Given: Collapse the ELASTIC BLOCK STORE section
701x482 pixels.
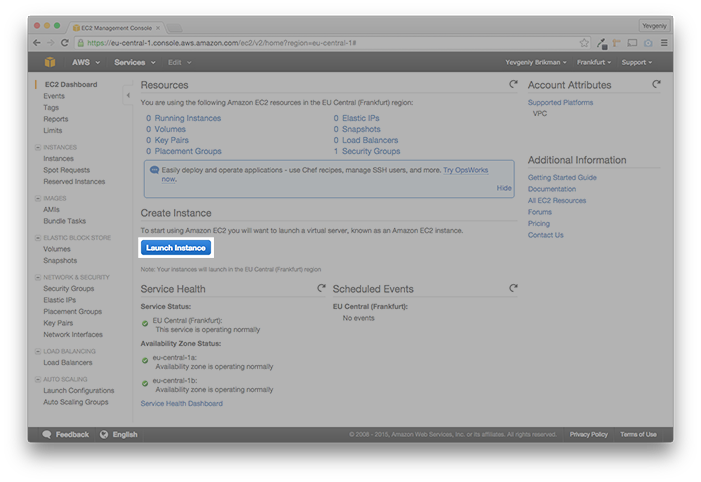Looking at the screenshot, I should pyautogui.click(x=39, y=237).
